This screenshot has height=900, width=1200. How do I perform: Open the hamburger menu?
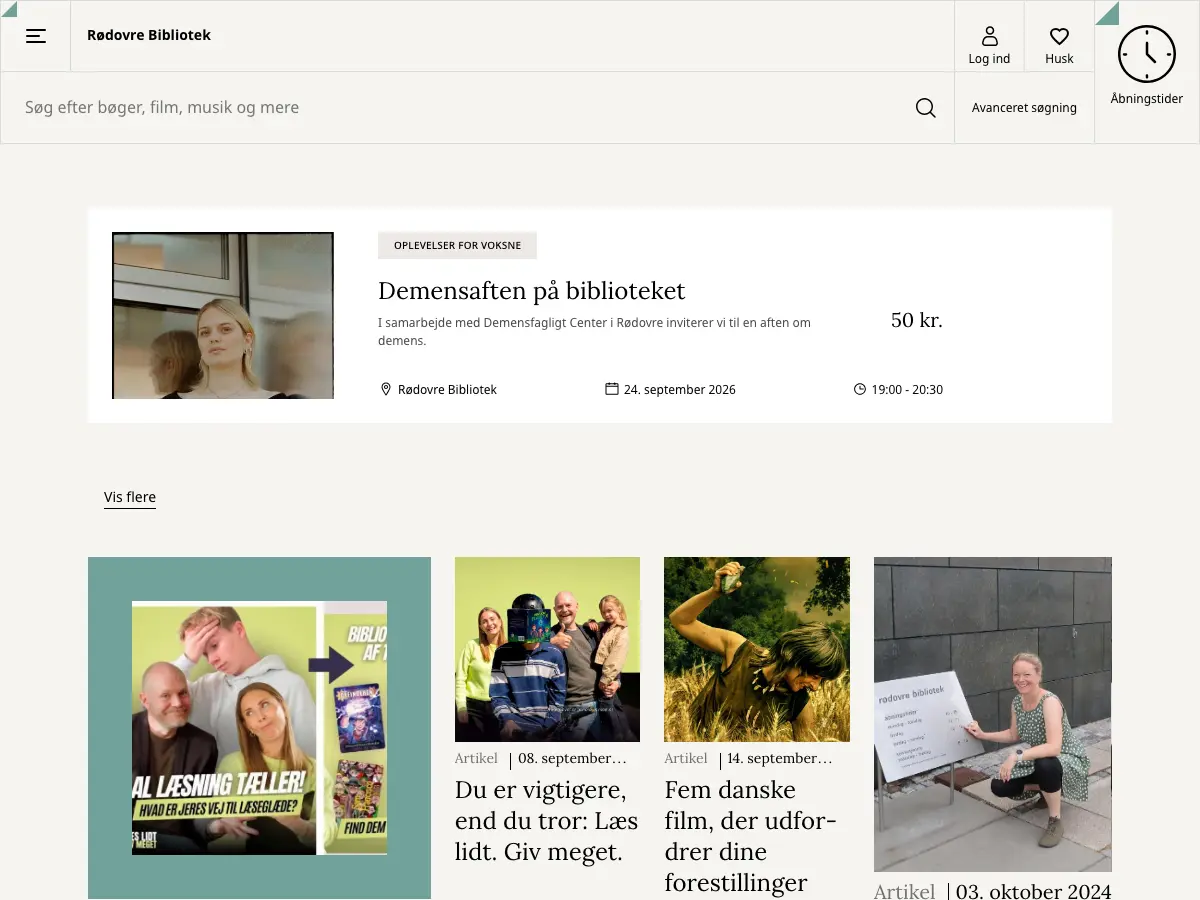click(36, 36)
